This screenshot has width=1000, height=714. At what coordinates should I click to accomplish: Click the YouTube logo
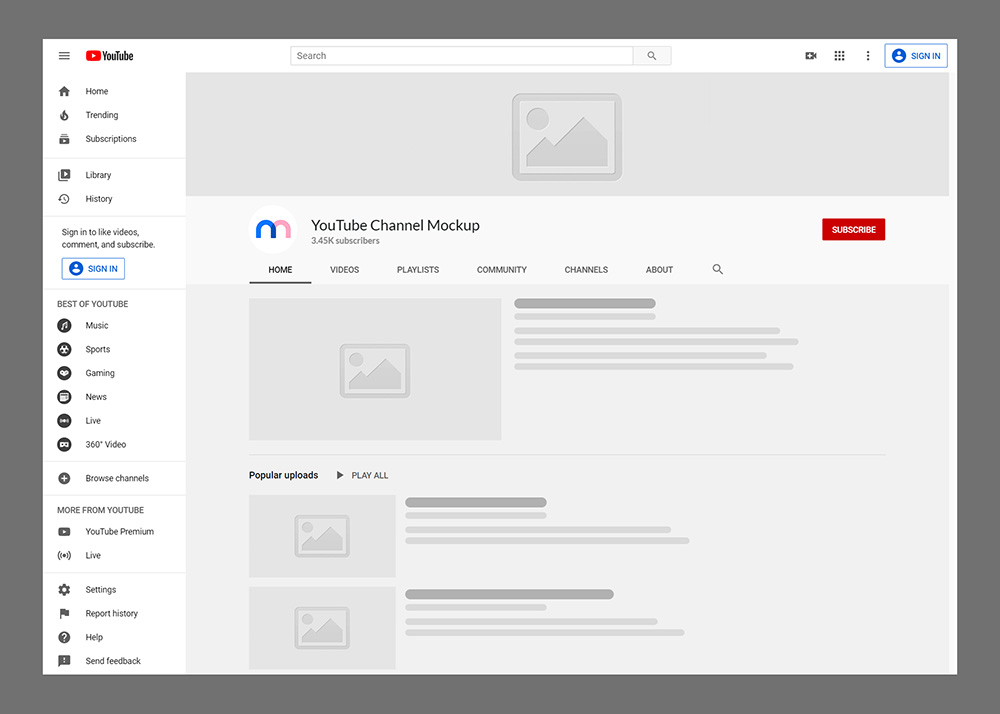[110, 56]
